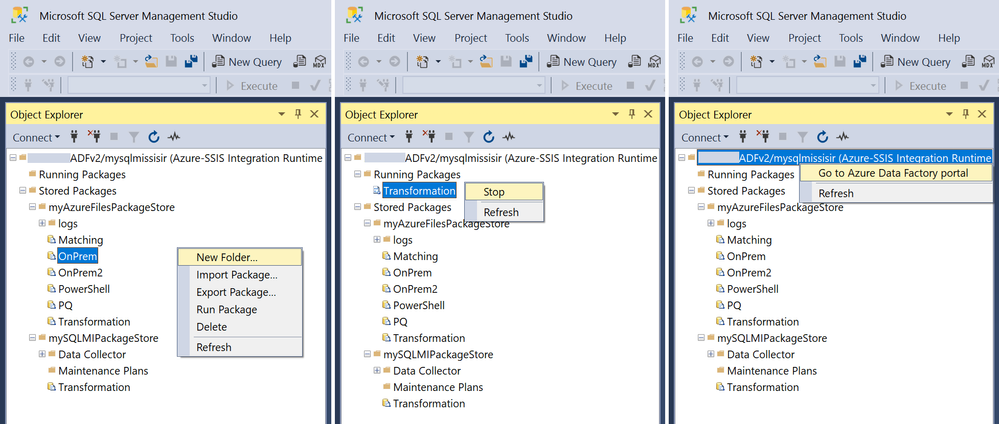This screenshot has width=999, height=424.
Task: Collapse mySQLMIPackageStore in window with New Folder menu
Action: [32, 339]
